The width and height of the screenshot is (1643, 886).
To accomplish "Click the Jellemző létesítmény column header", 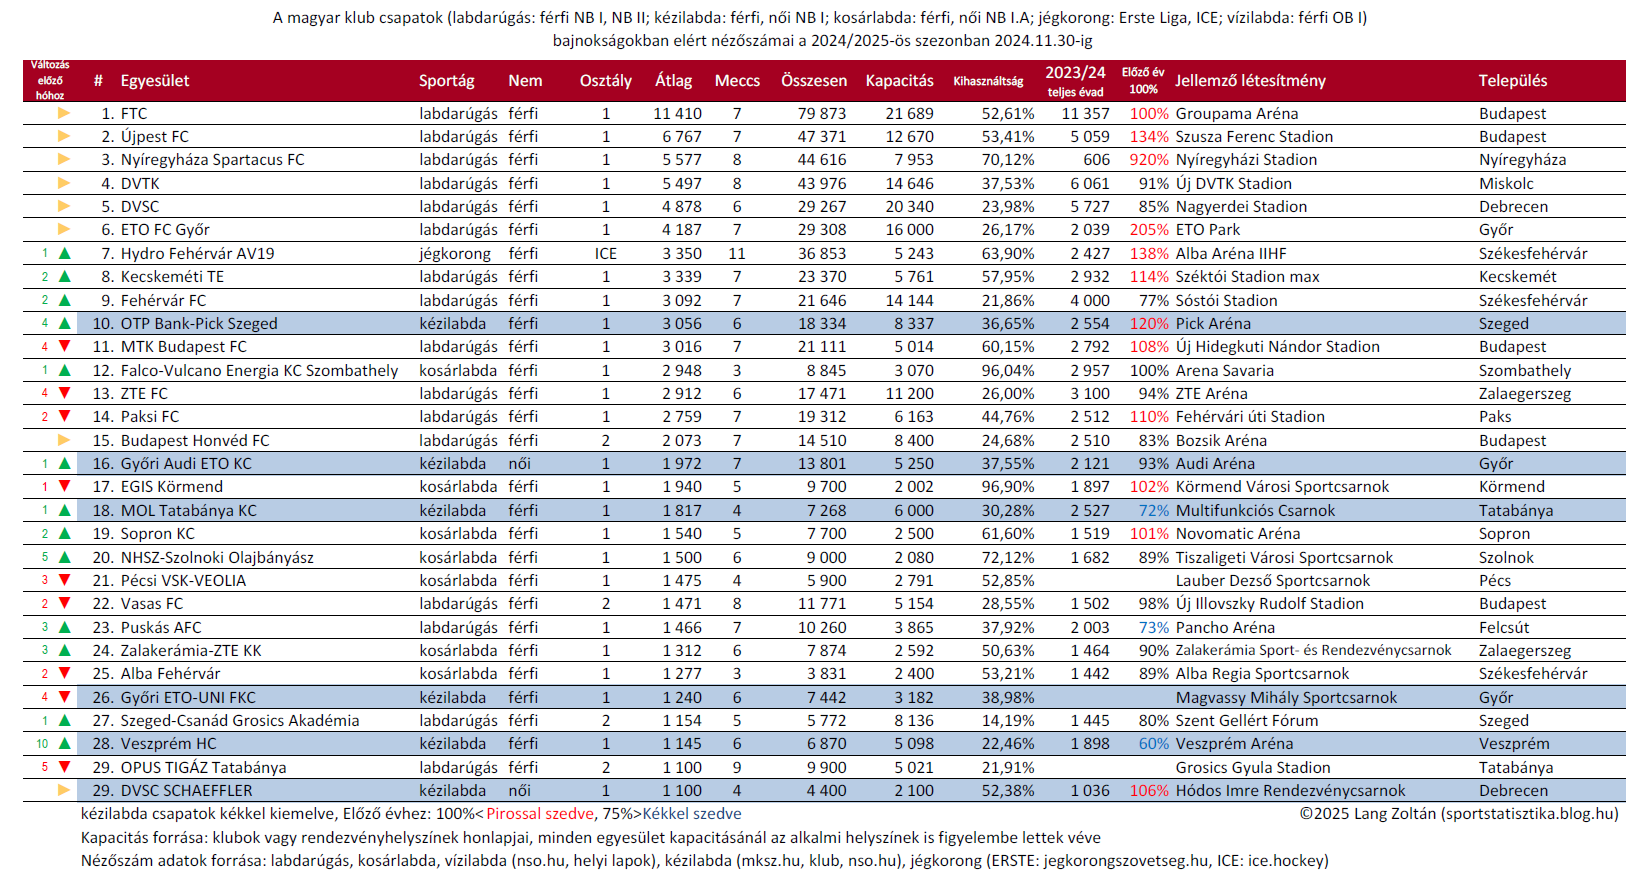I will tap(1250, 81).
